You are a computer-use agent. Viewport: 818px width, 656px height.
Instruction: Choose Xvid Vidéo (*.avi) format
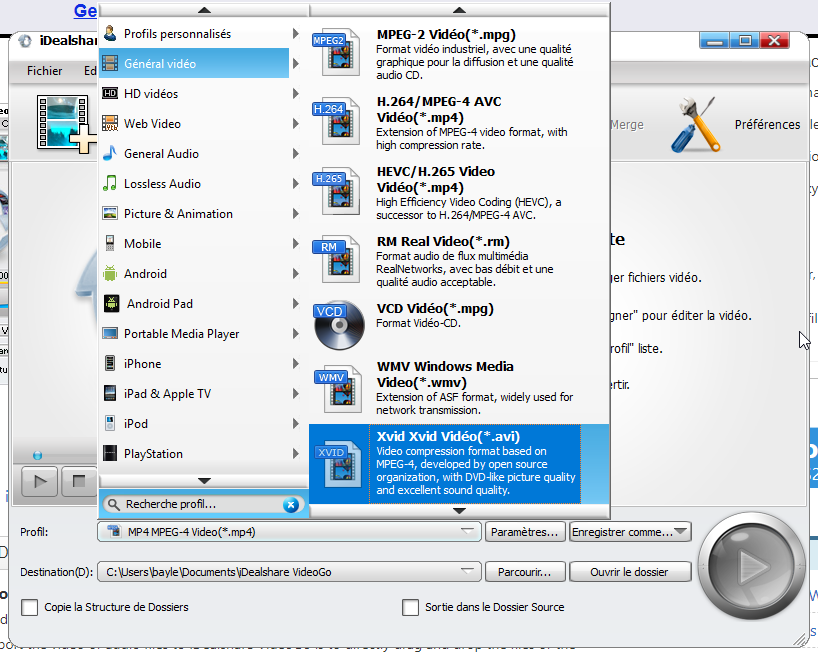point(459,464)
